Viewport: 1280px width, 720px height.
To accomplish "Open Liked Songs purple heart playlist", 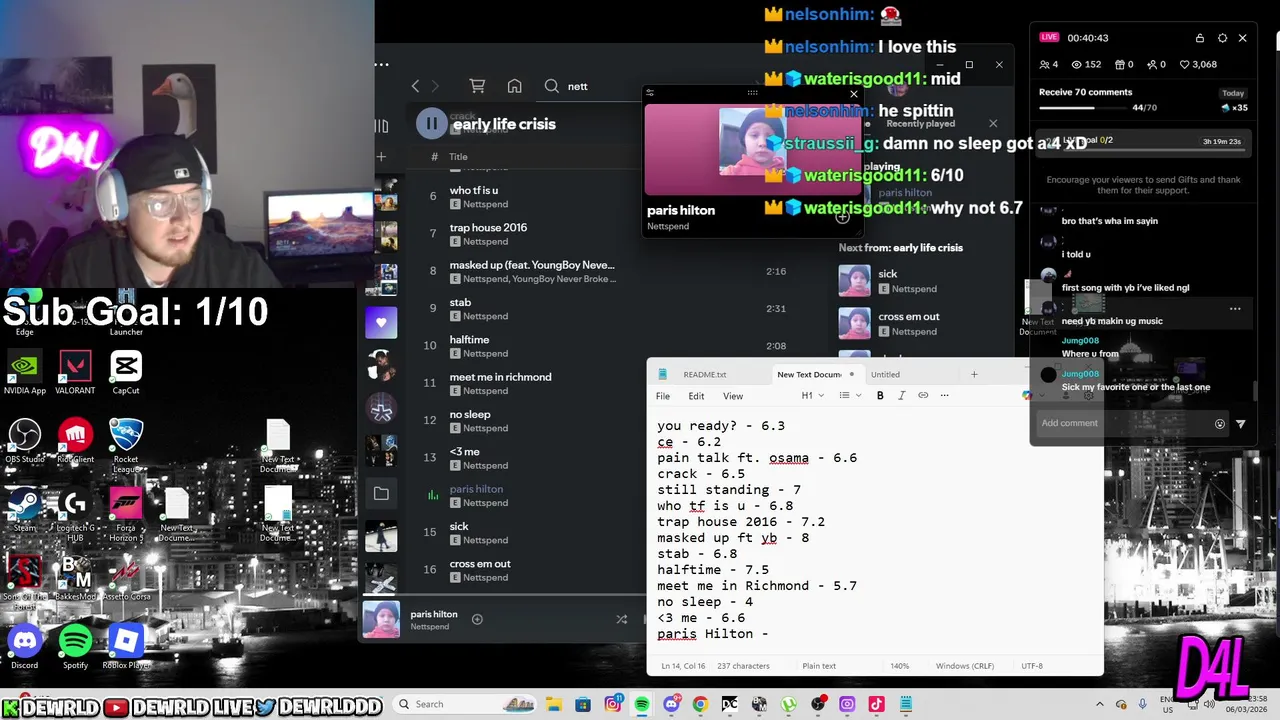I will (381, 323).
